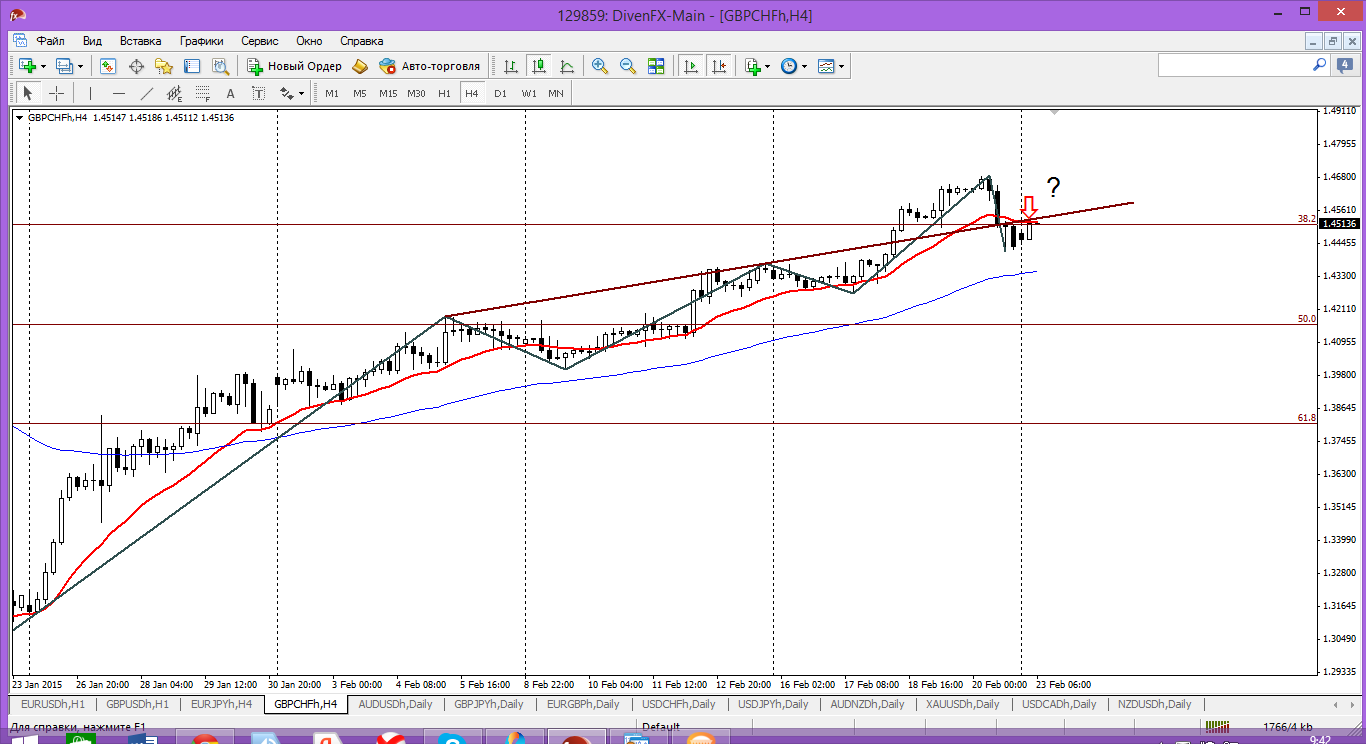Select the cursor arrow tool
1370x744 pixels.
tap(28, 93)
